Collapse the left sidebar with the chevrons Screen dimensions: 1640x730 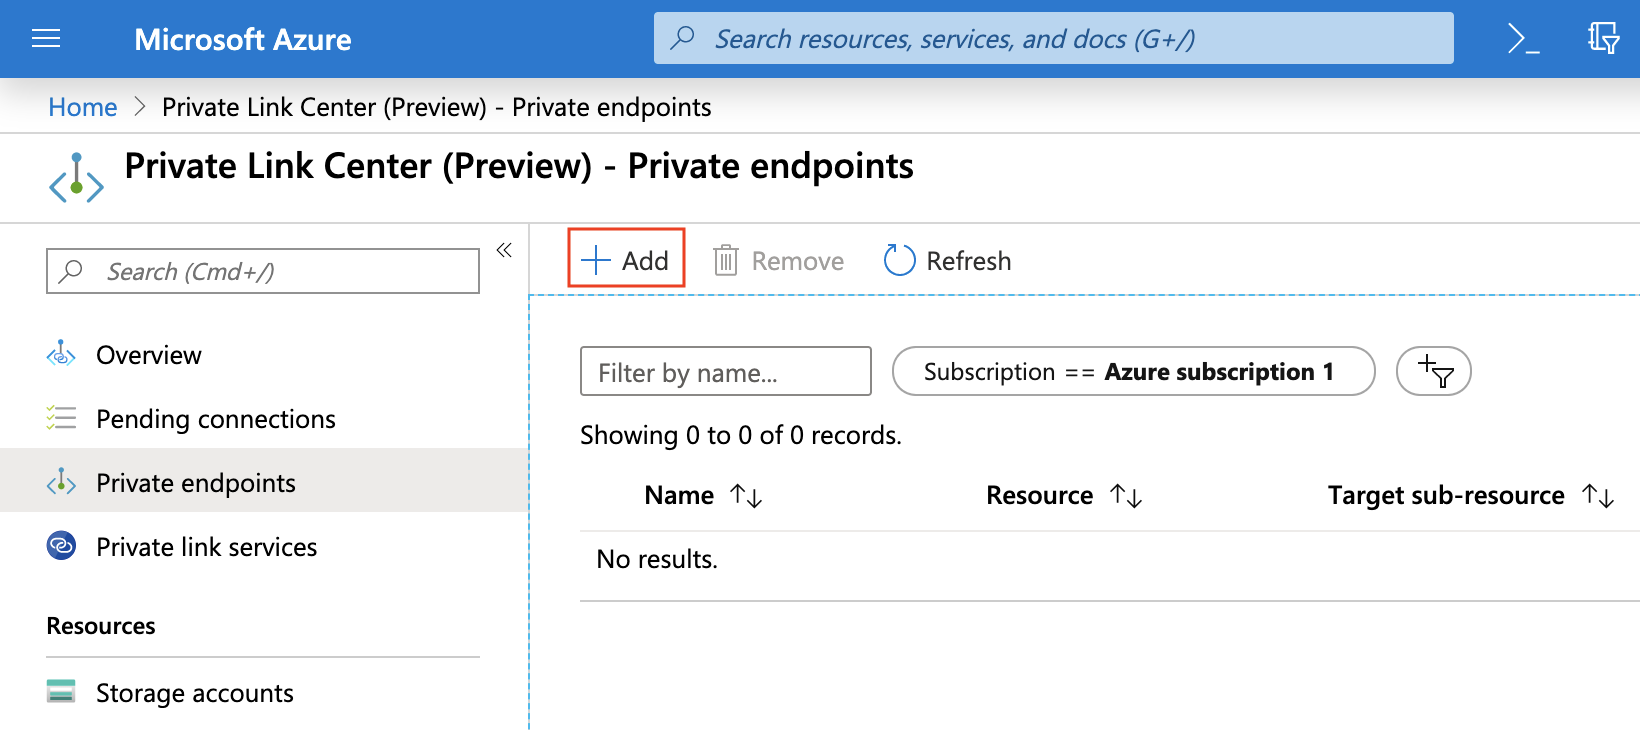point(504,250)
